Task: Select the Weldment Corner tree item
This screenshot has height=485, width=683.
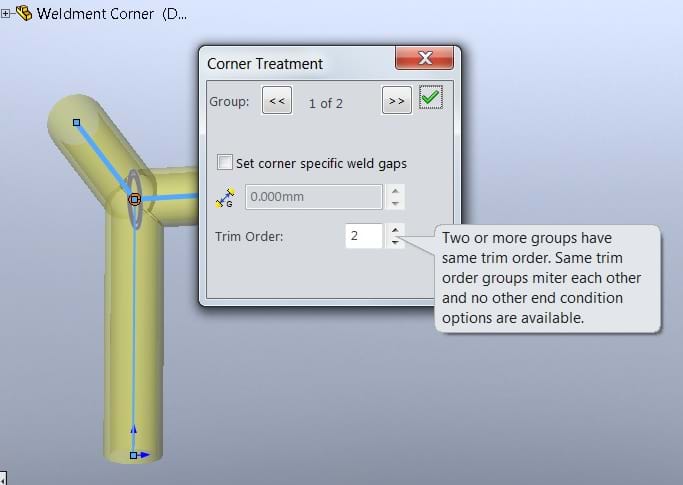Action: tap(110, 14)
